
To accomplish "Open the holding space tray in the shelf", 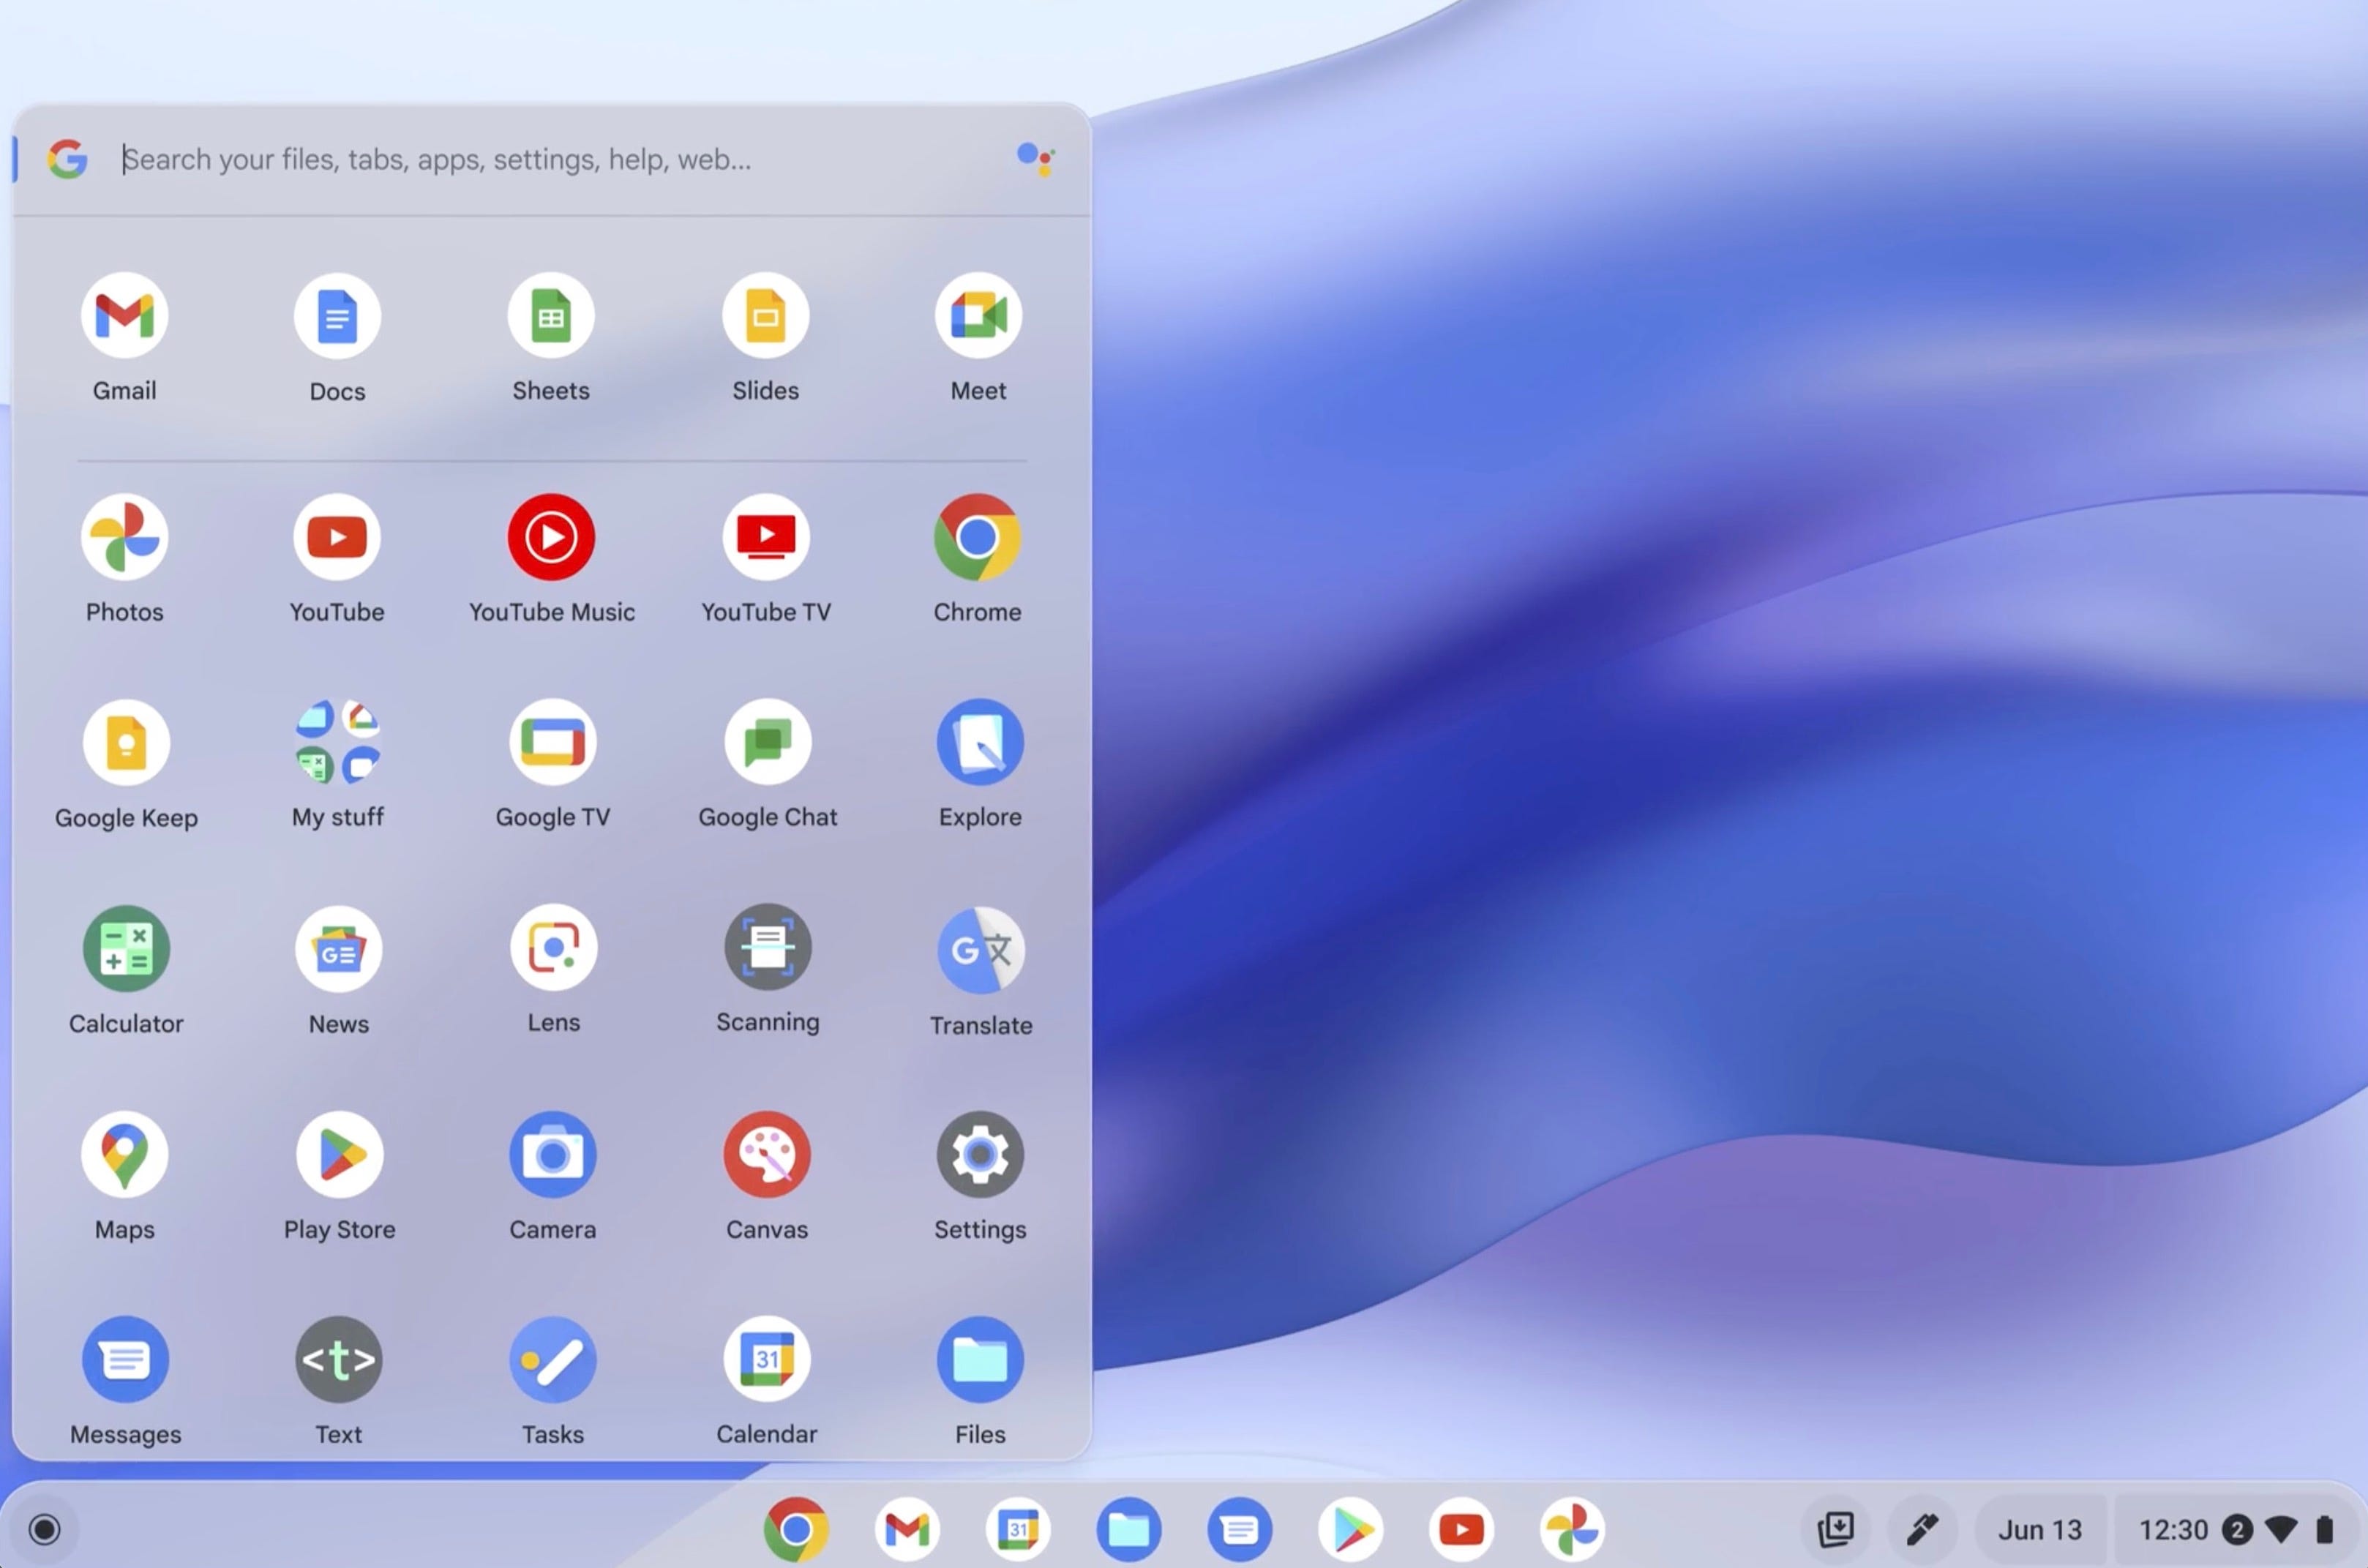I will coord(1836,1530).
